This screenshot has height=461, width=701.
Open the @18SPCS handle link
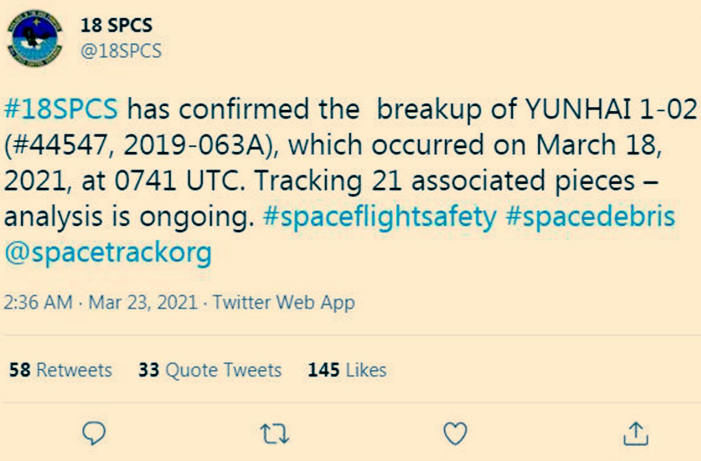[x=120, y=50]
